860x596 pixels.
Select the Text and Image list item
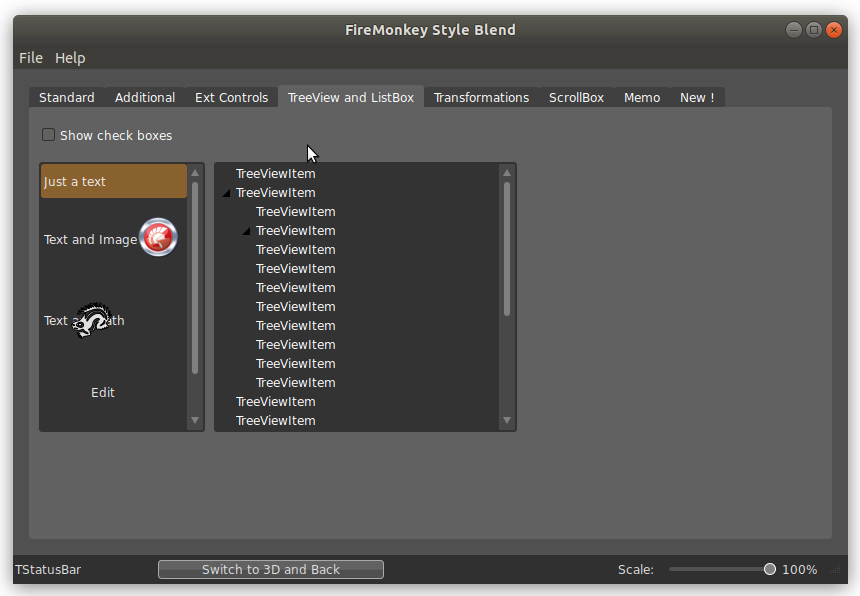tap(114, 240)
